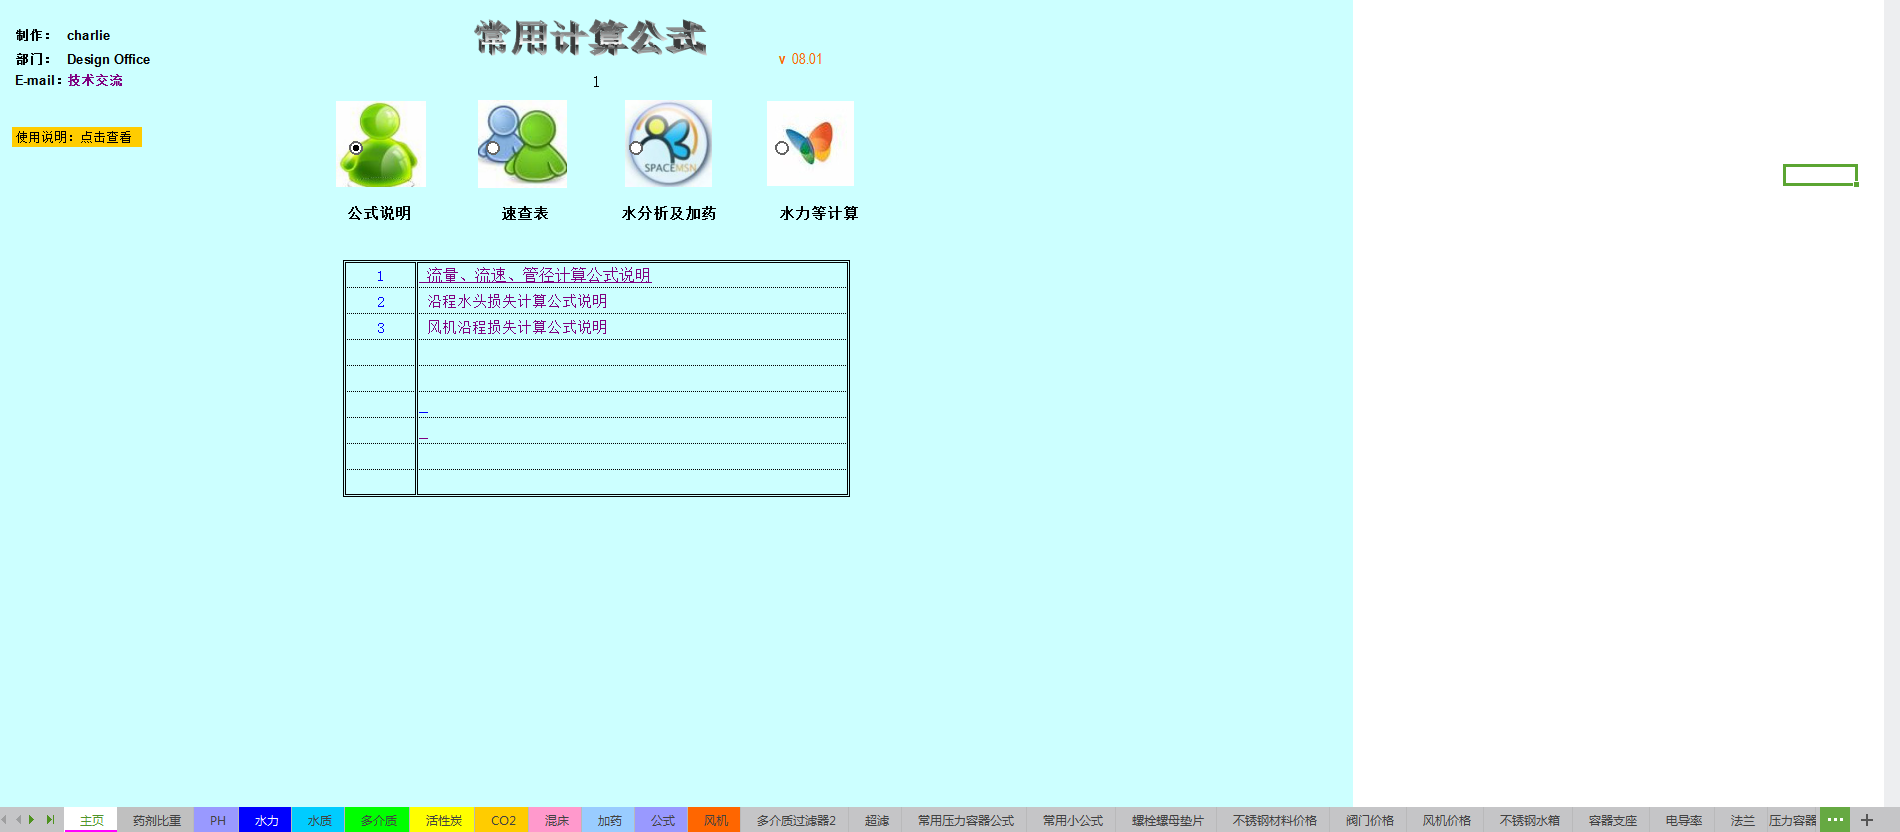Image resolution: width=1900 pixels, height=832 pixels.
Task: Open the 沿程水头损失计算公式说明 link
Action: [517, 301]
